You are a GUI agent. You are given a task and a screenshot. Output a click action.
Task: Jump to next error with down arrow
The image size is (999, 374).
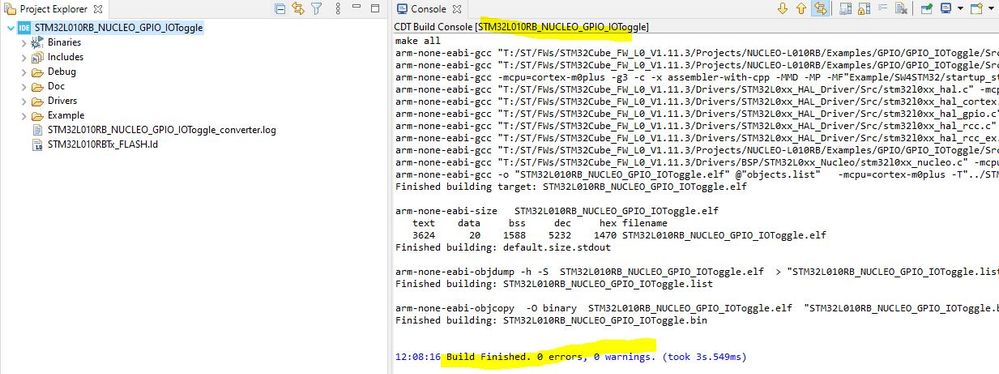pos(783,9)
